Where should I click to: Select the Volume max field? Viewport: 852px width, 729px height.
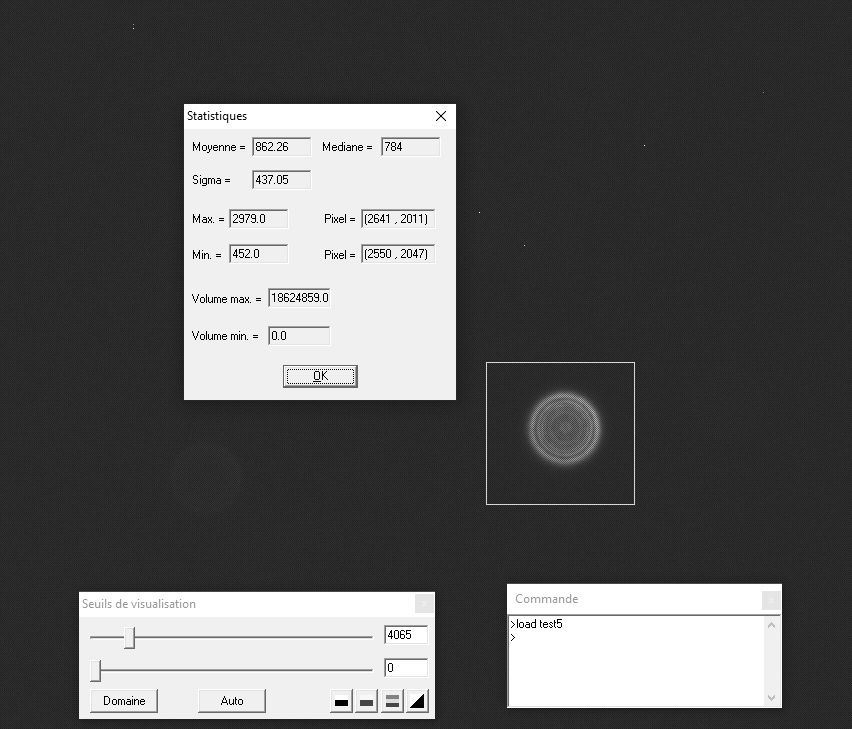(x=298, y=297)
